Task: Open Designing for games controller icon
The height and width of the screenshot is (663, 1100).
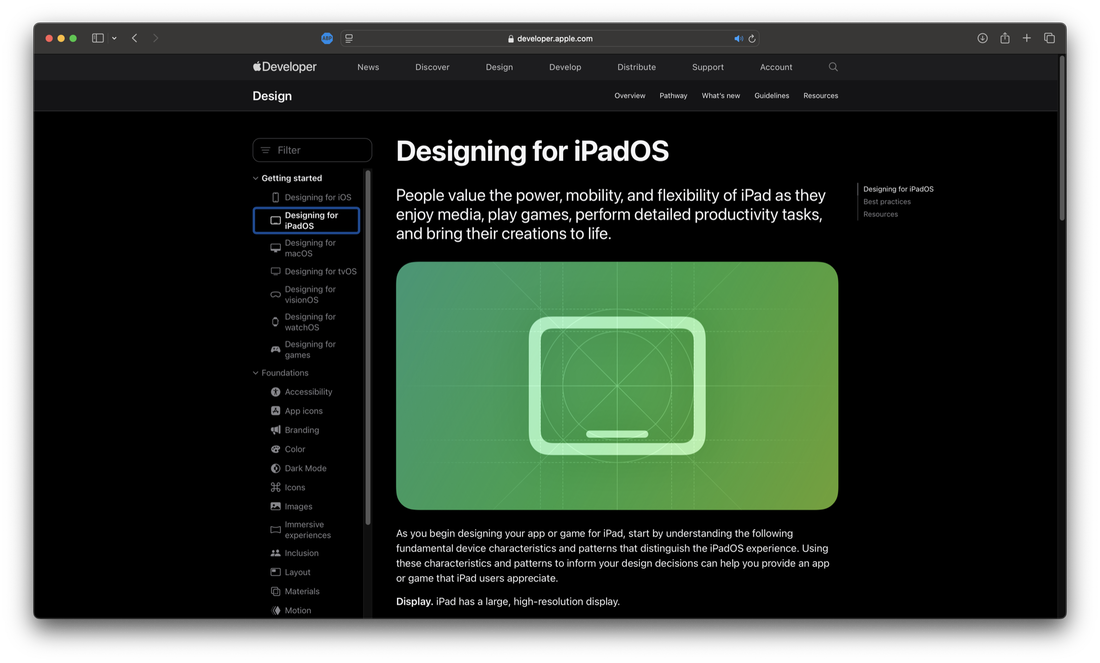Action: tap(275, 349)
